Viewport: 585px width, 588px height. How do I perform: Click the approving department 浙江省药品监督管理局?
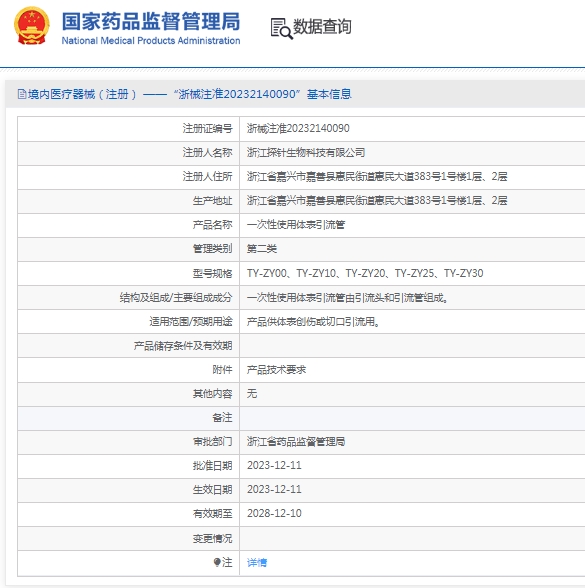point(296,441)
